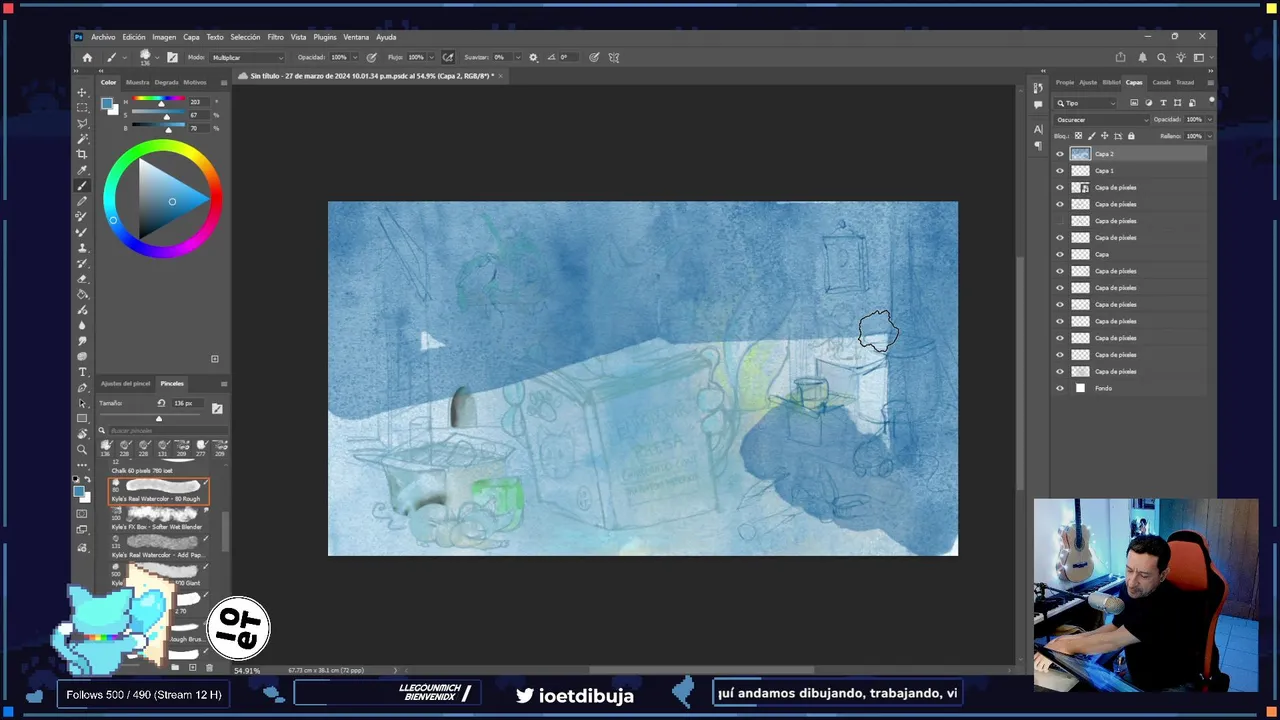
Task: Toggle pressure control for opacity
Action: tap(372, 57)
